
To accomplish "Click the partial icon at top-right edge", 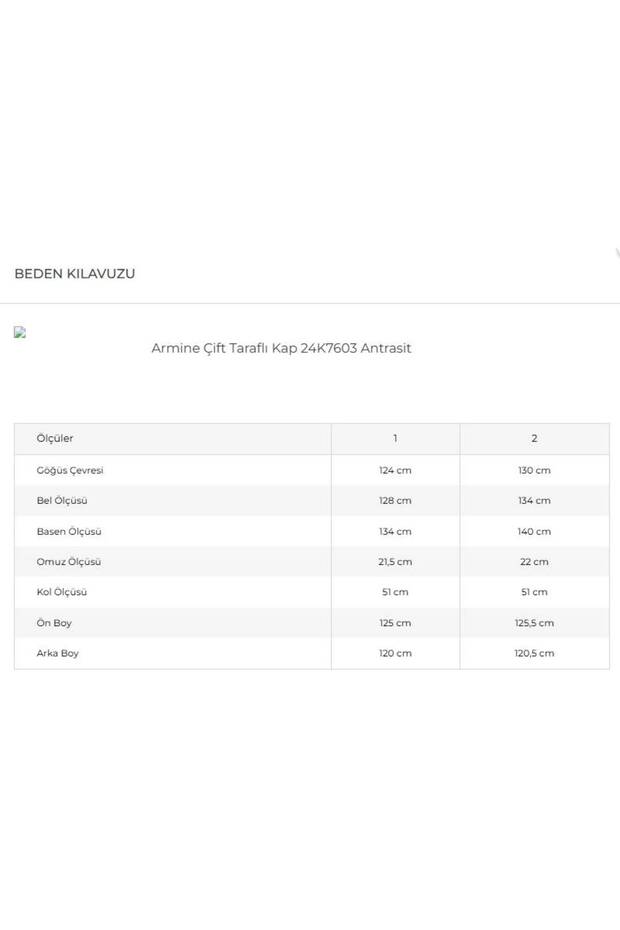I will pos(617,253).
